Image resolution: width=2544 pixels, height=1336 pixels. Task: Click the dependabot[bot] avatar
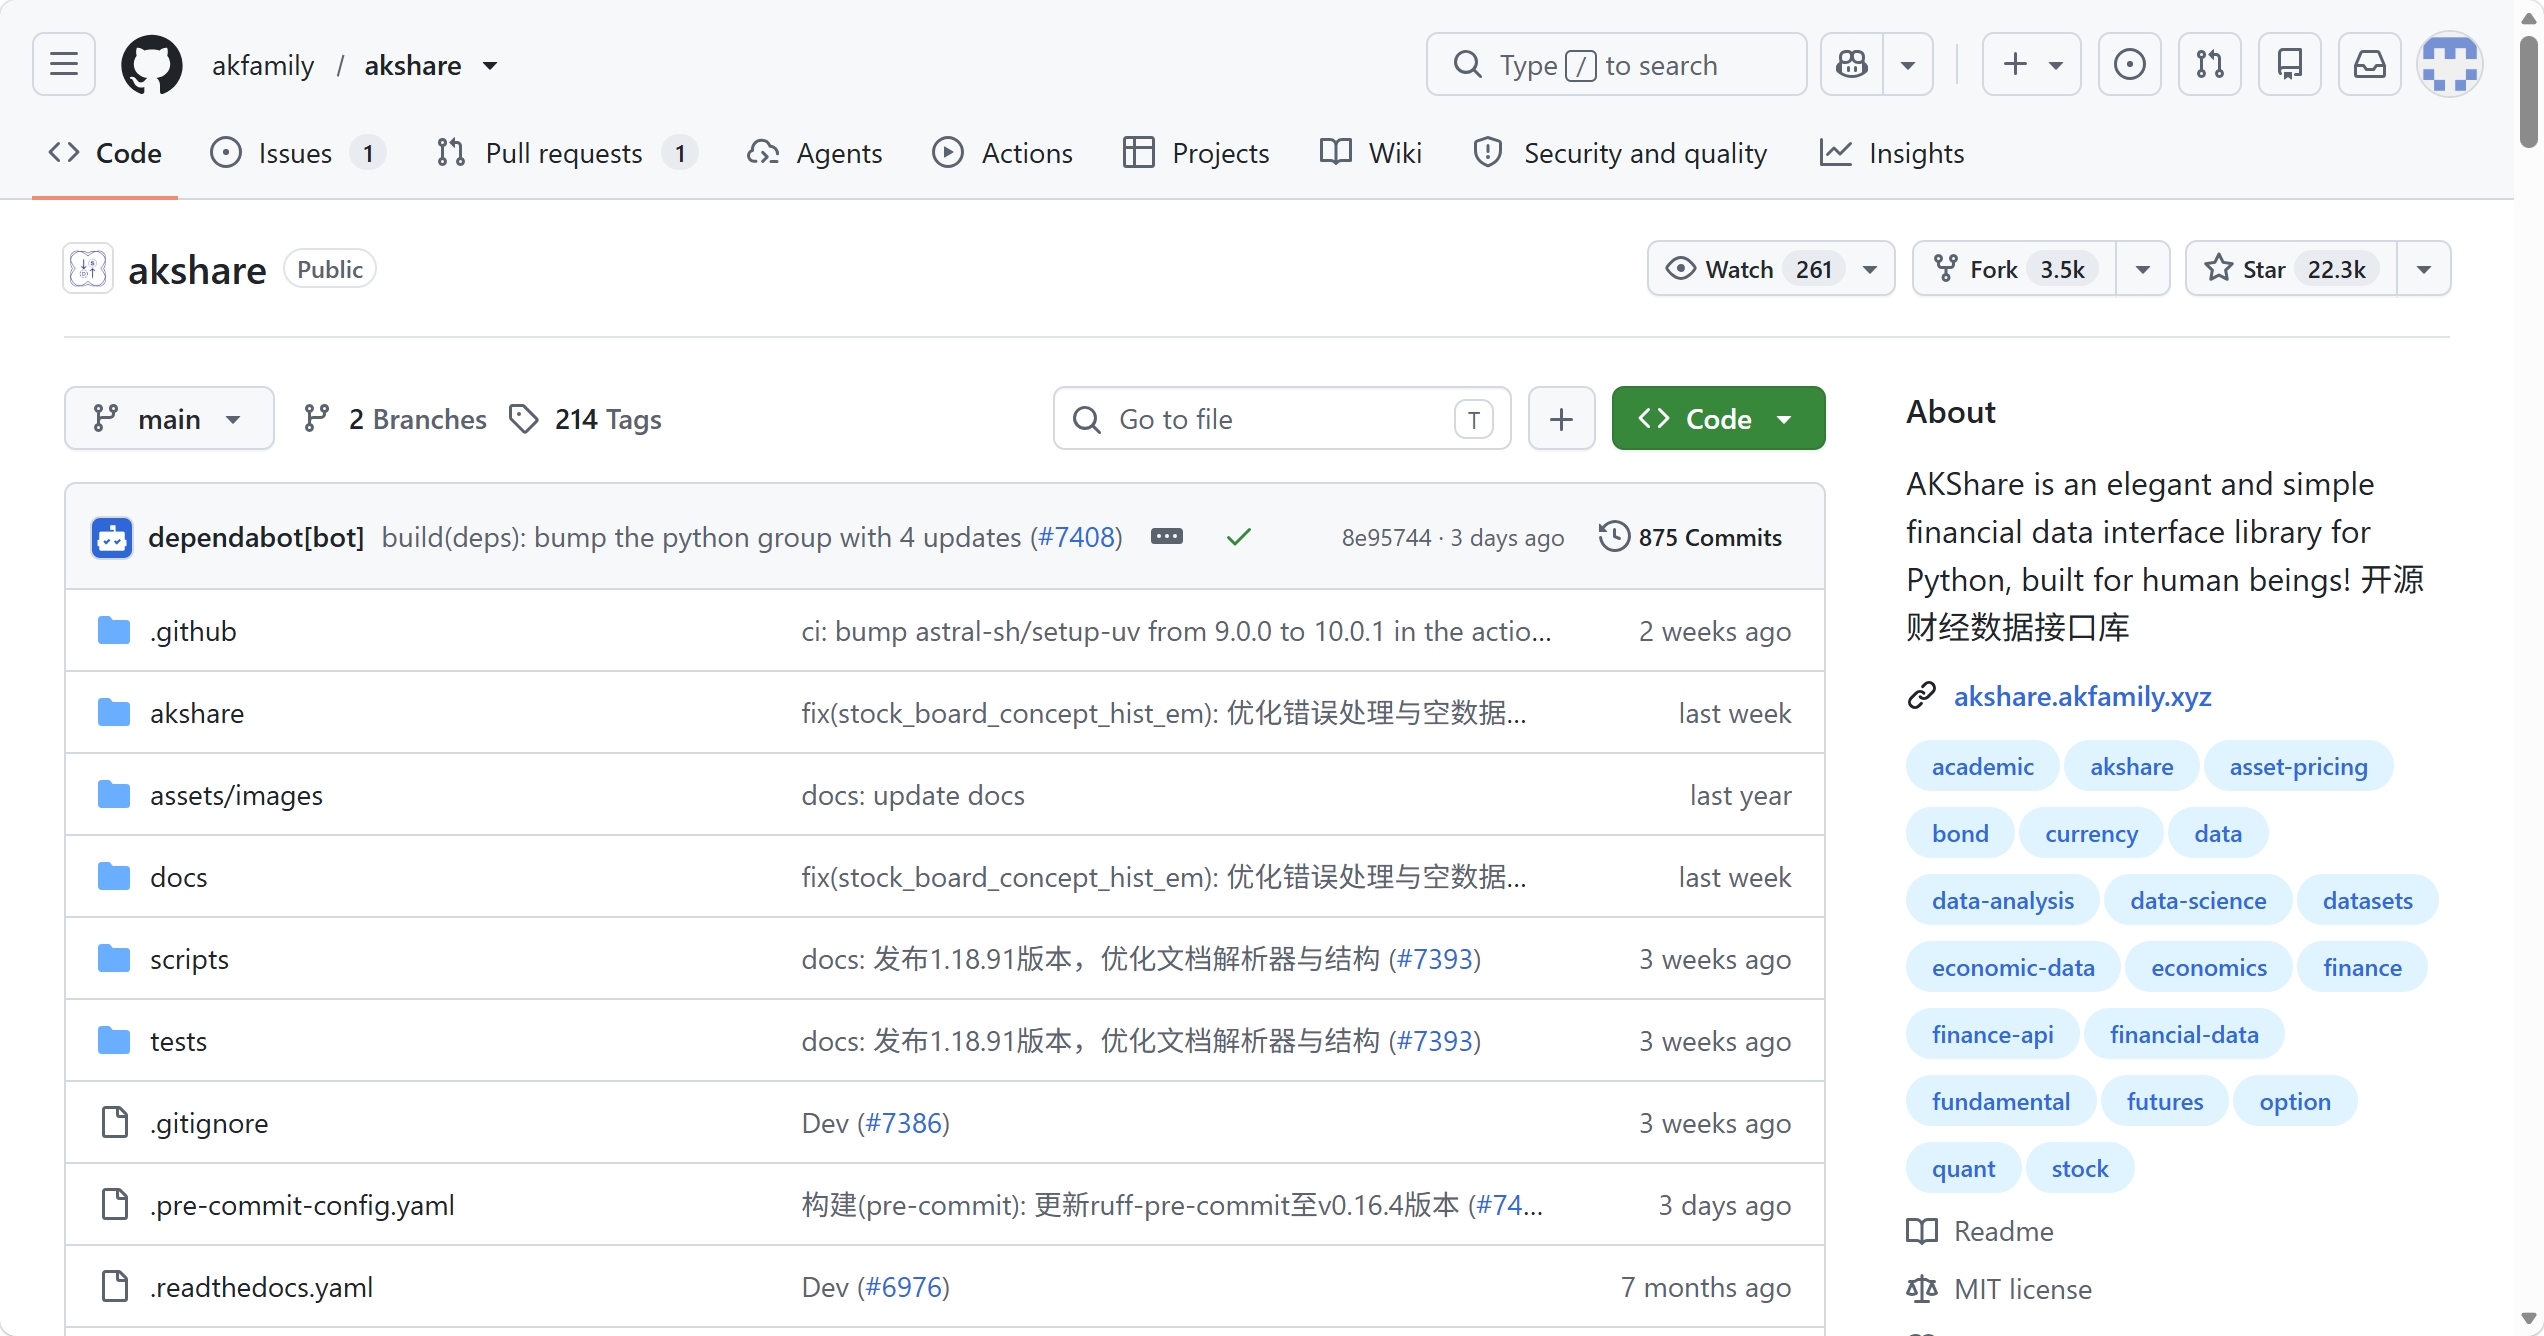pyautogui.click(x=112, y=538)
